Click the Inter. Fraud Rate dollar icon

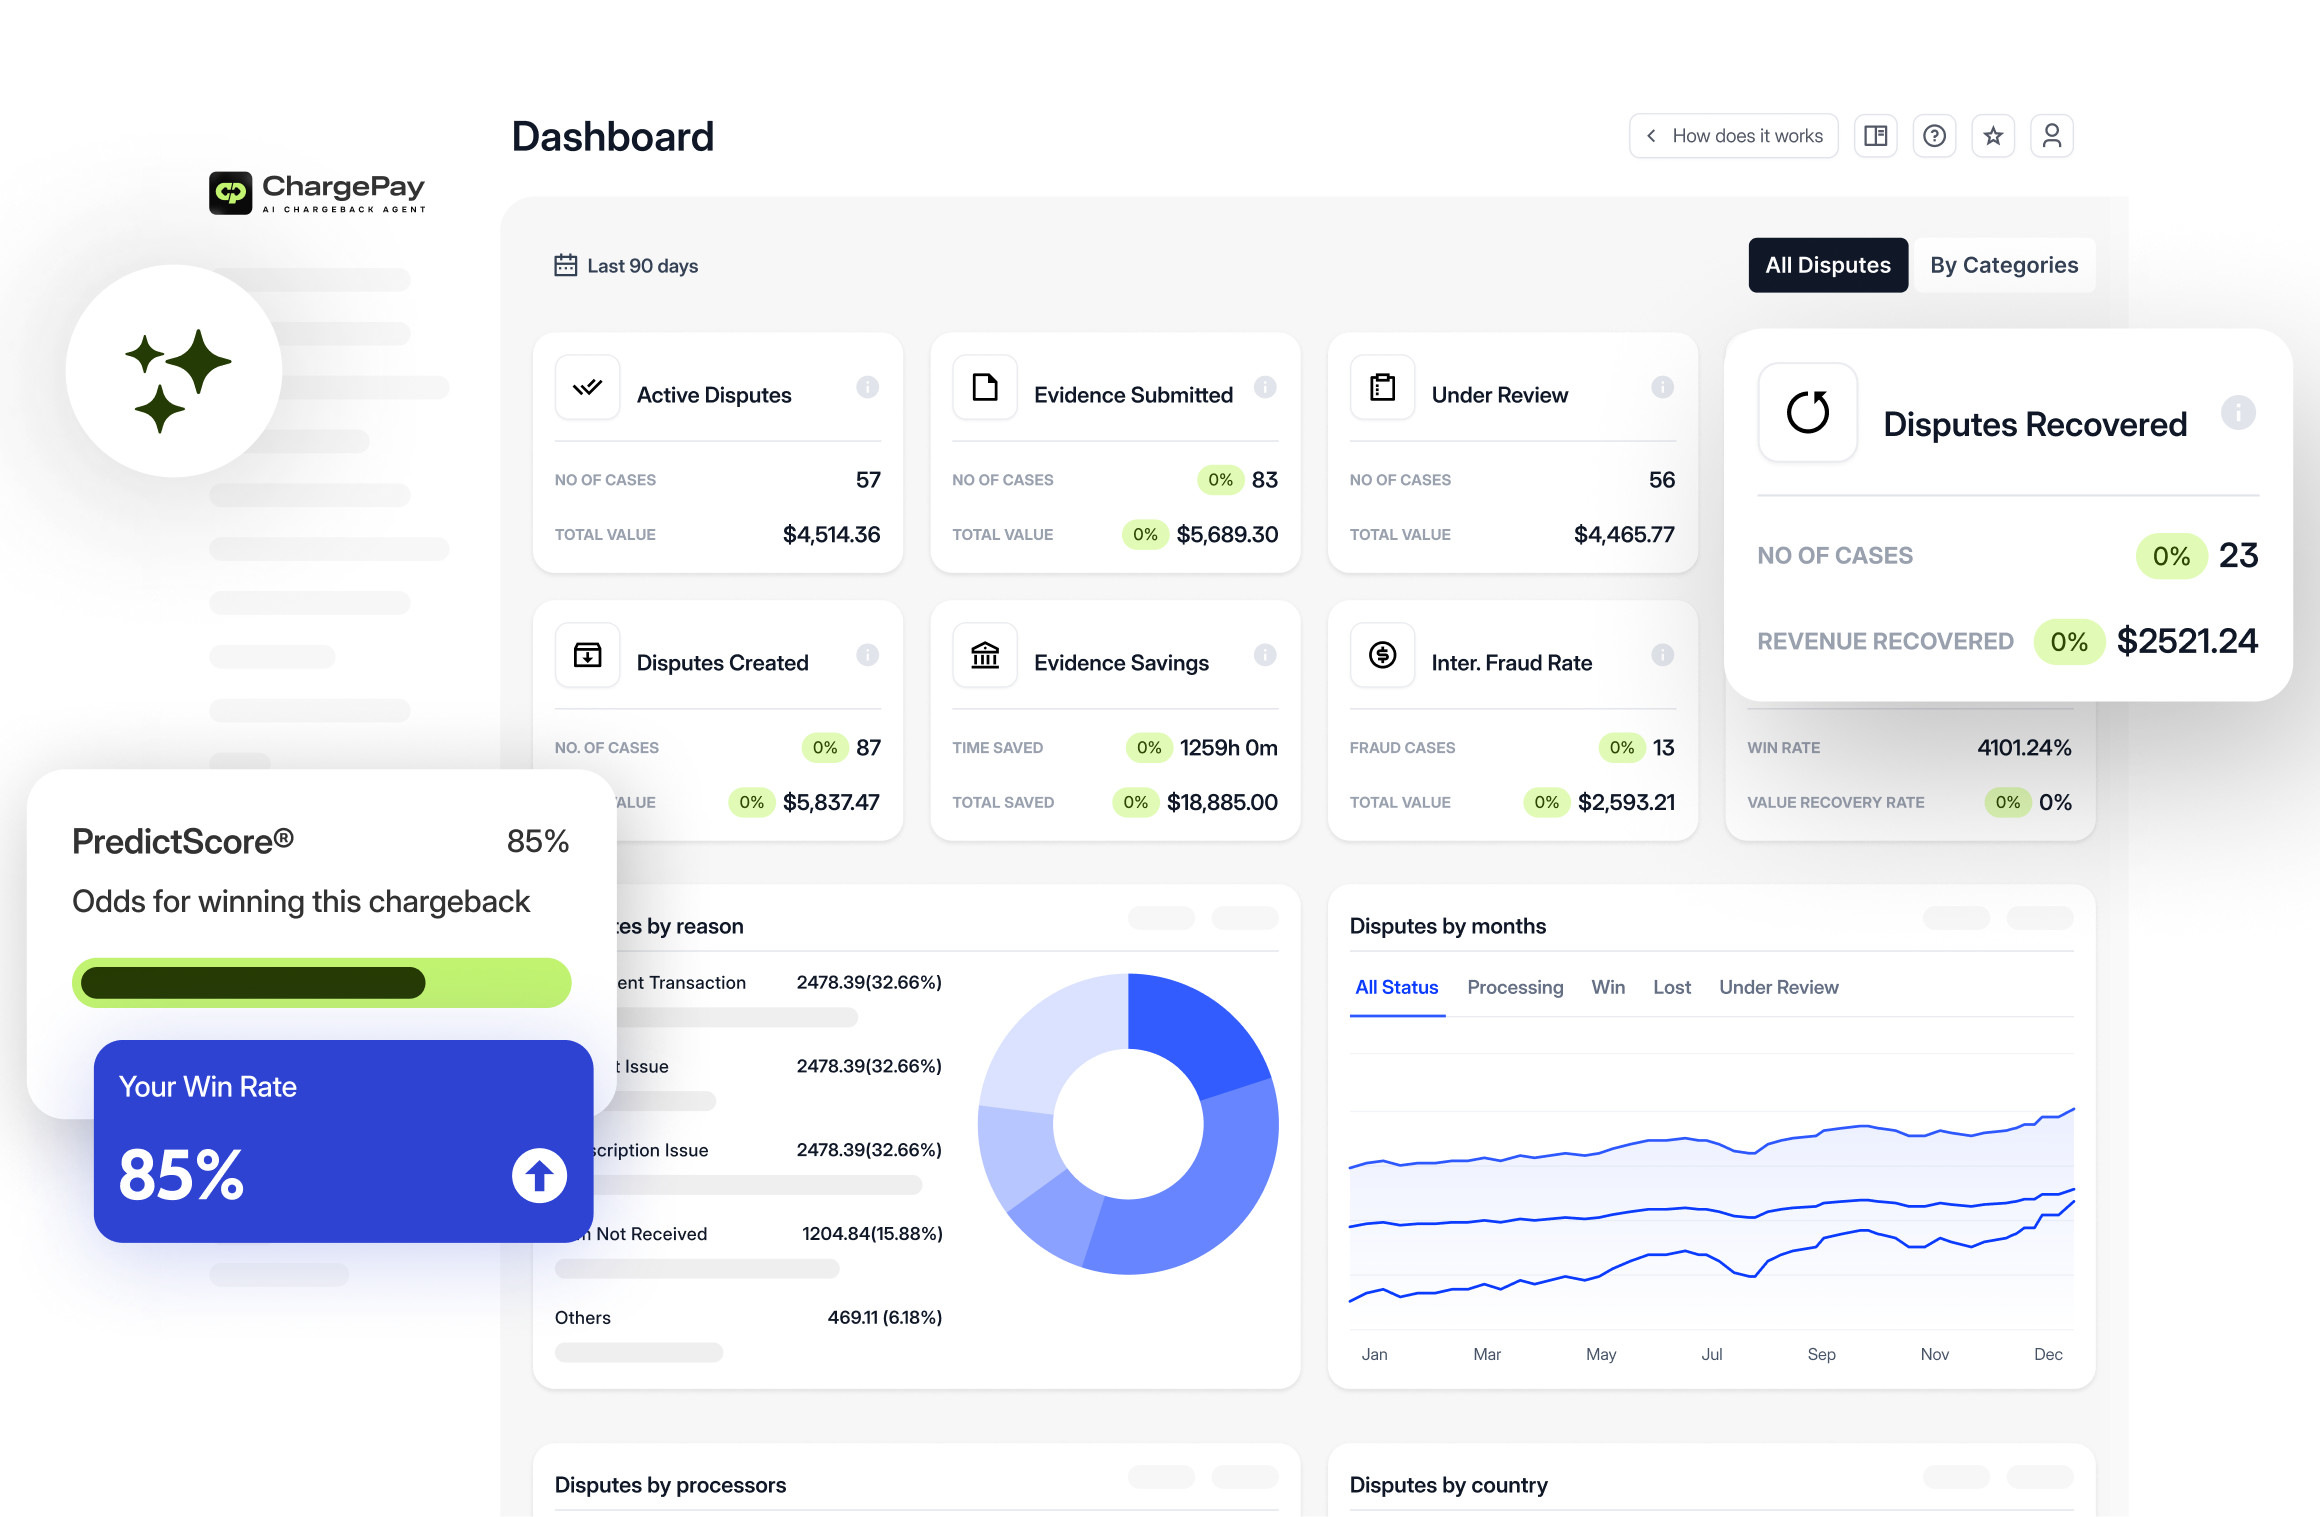point(1383,655)
